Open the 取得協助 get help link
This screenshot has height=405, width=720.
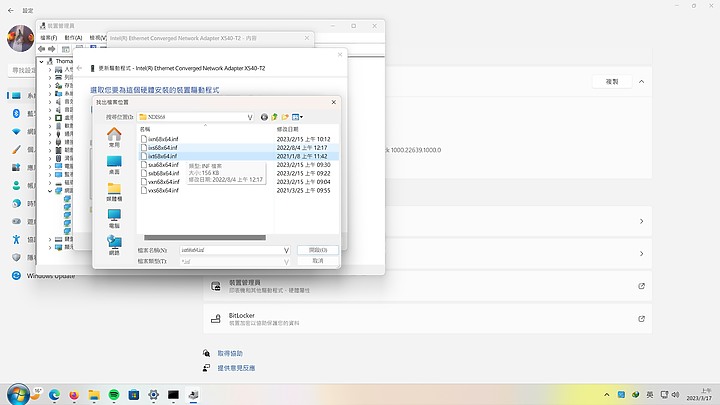pos(230,353)
